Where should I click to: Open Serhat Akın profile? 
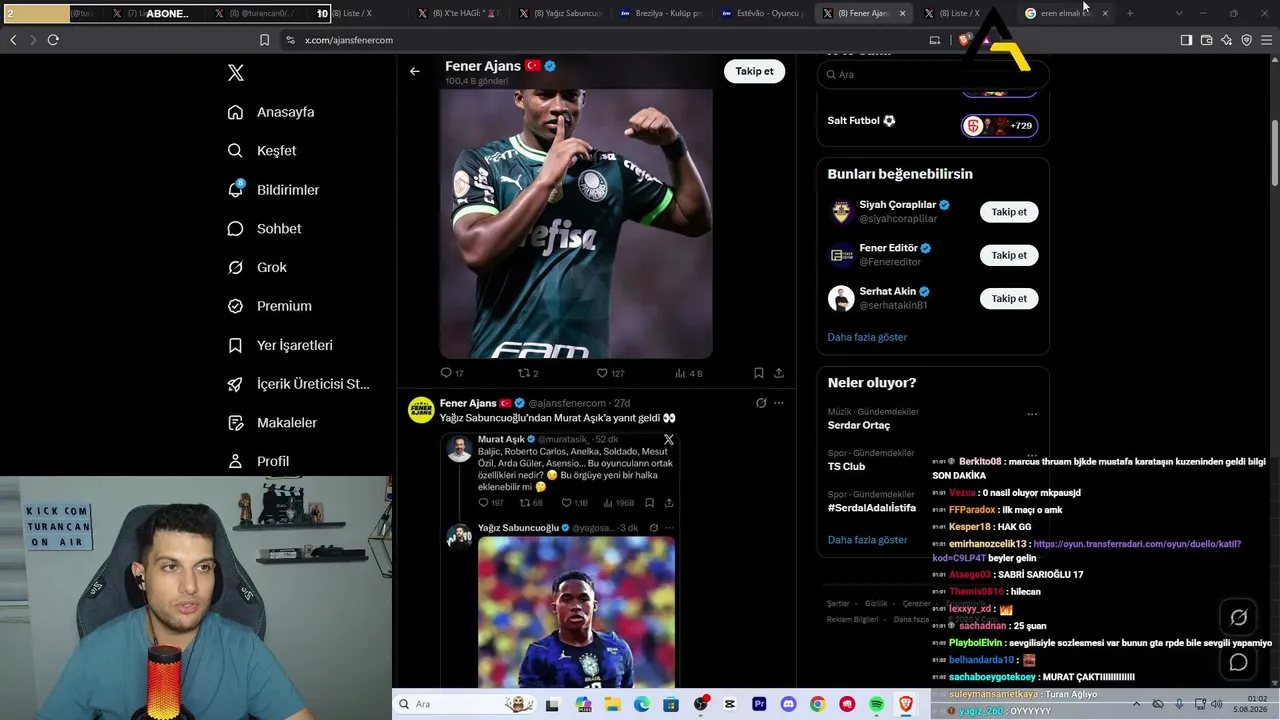pyautogui.click(x=887, y=292)
